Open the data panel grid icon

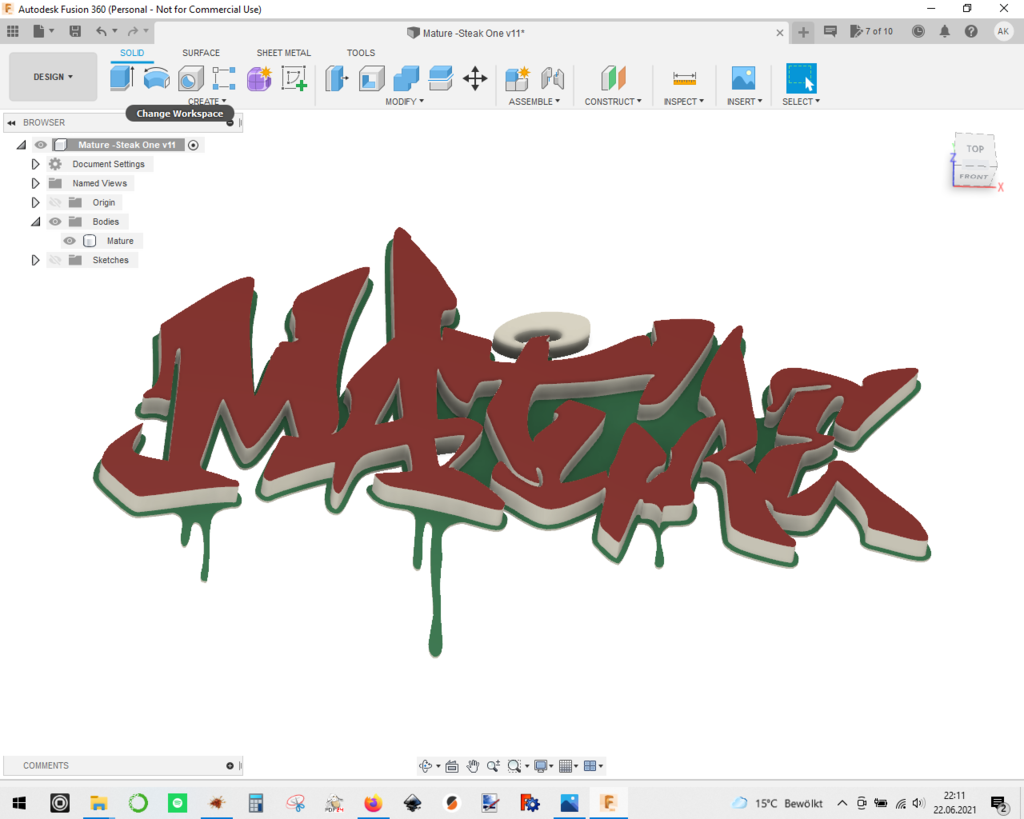pyautogui.click(x=12, y=31)
